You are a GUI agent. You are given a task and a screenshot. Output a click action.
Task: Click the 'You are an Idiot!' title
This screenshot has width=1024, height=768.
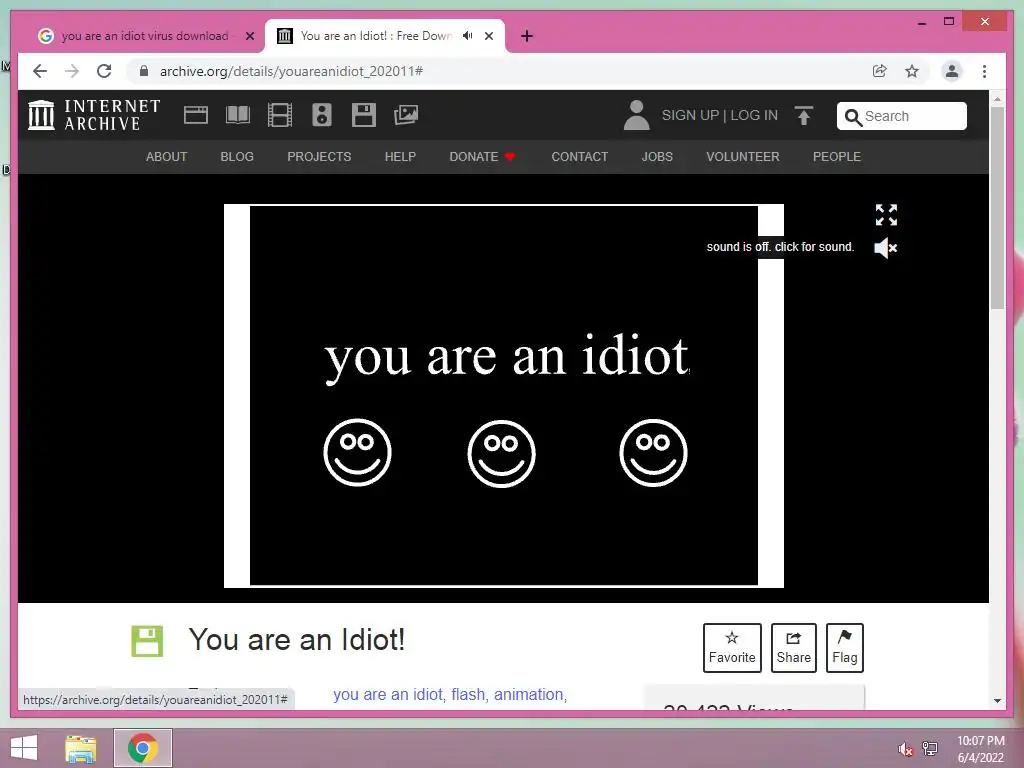point(297,639)
